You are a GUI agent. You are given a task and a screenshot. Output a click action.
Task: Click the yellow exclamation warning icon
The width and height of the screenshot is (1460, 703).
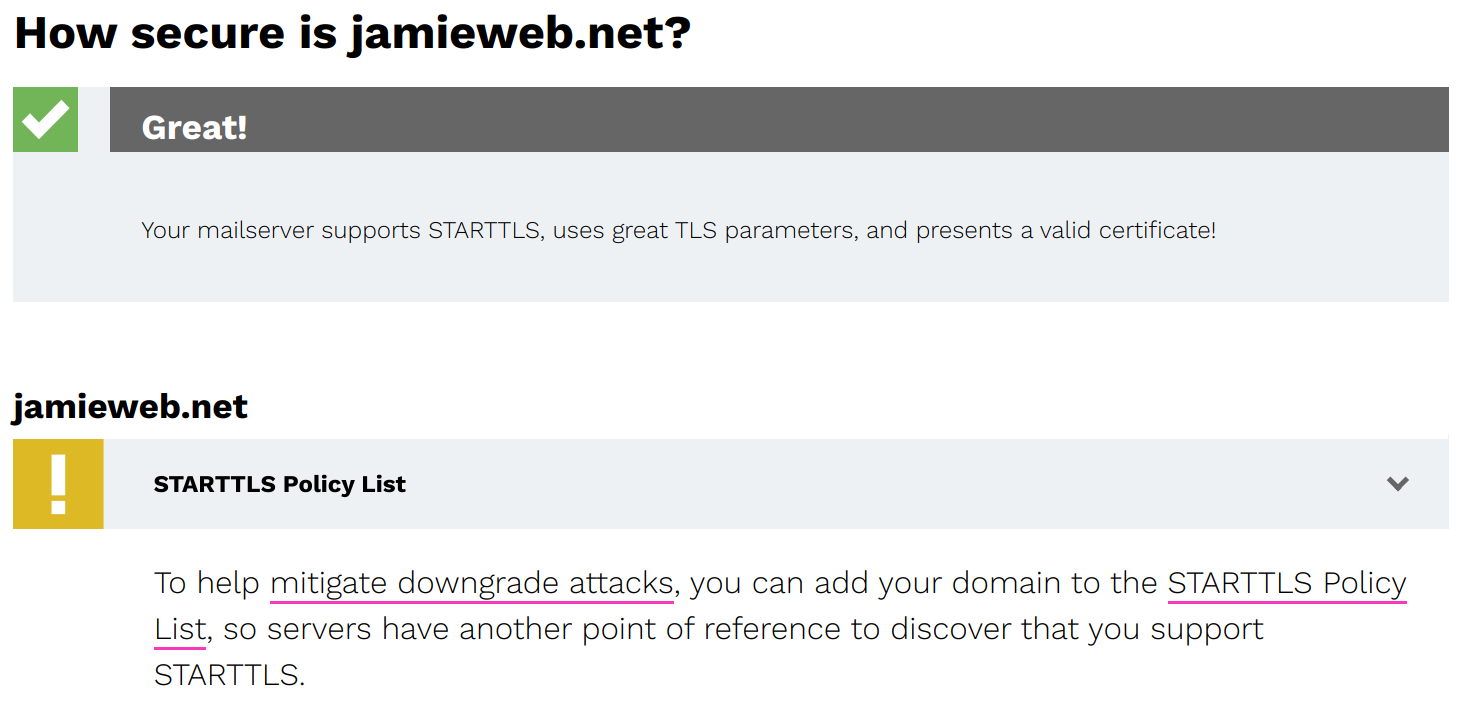[x=58, y=484]
